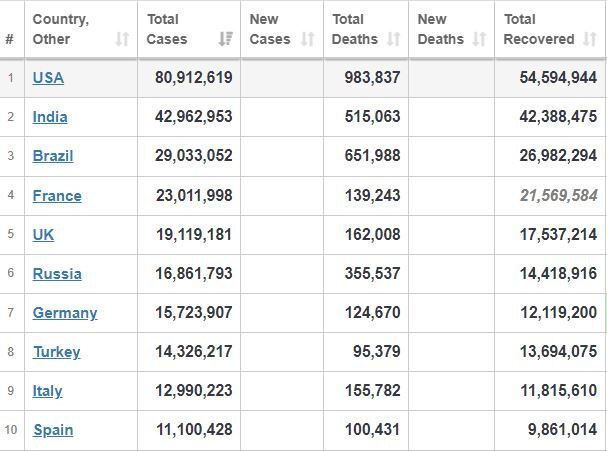Follow the France link
This screenshot has width=607, height=451.
point(57,196)
